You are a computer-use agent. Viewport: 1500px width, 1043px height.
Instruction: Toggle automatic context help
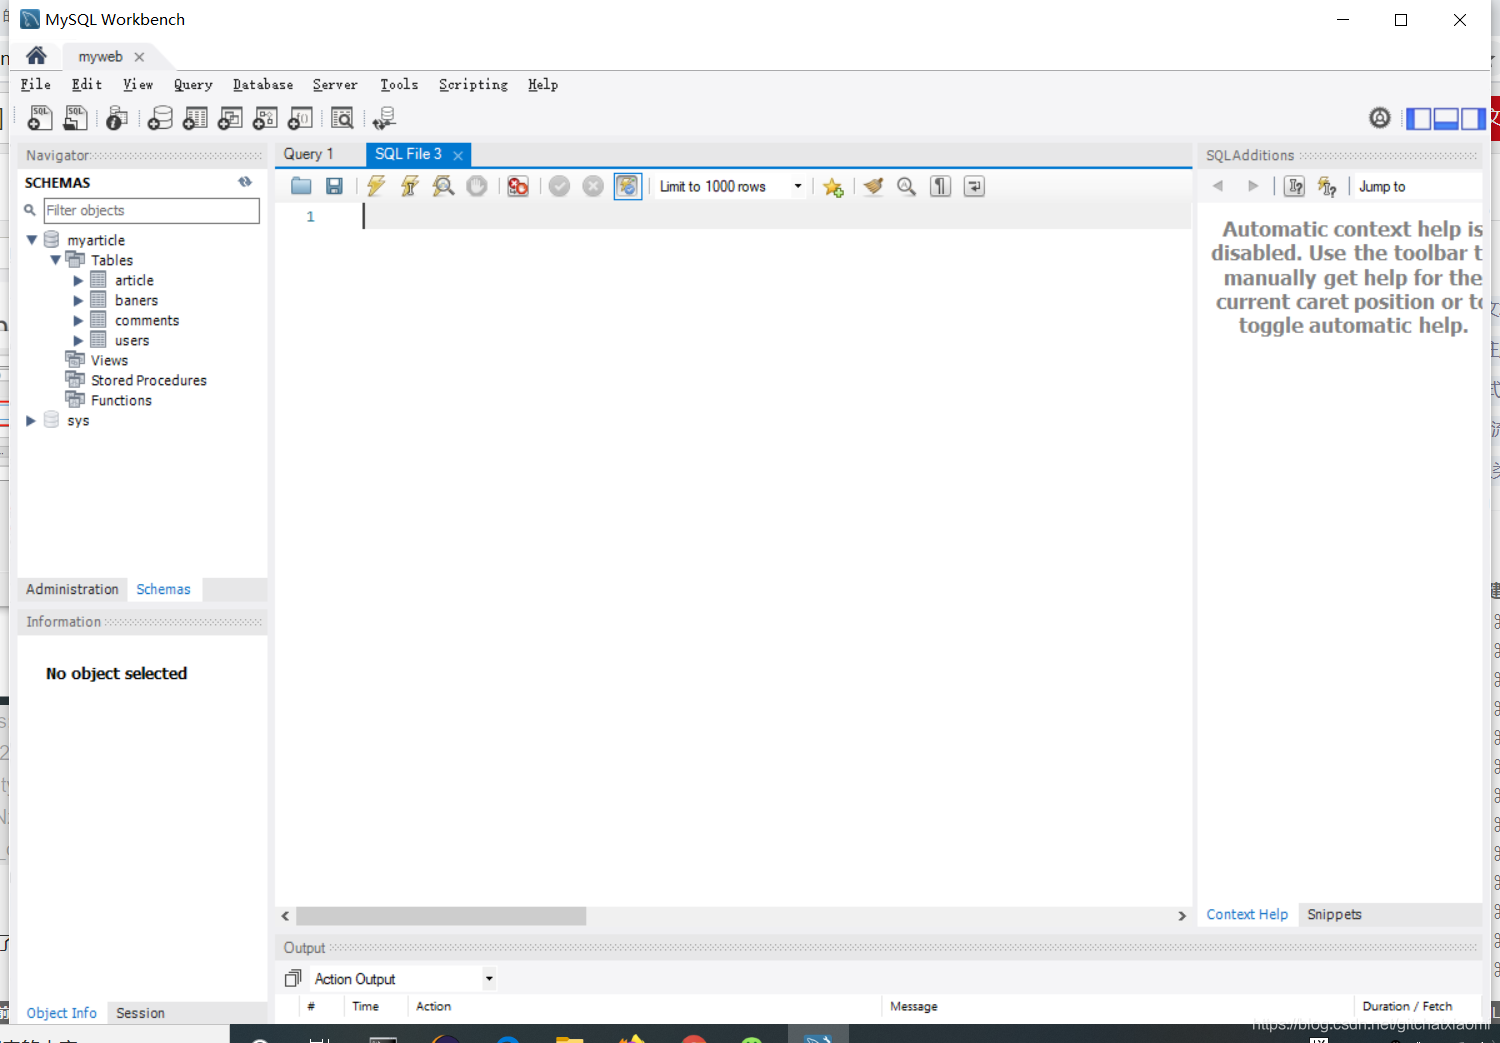[x=1327, y=186]
